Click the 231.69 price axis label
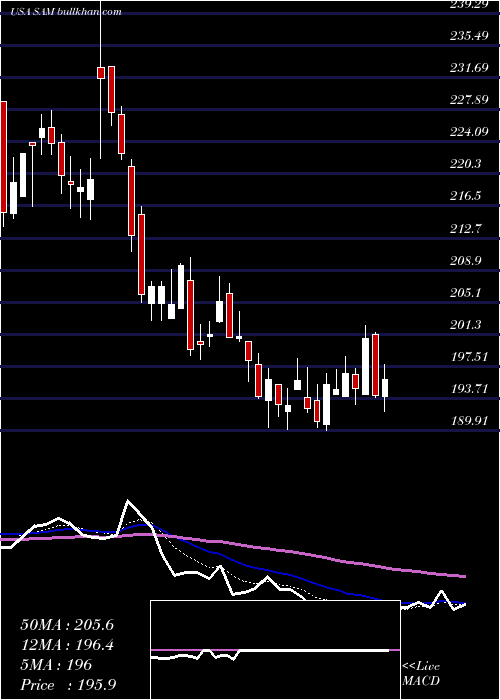Screen dimensions: 500x700 point(468,68)
